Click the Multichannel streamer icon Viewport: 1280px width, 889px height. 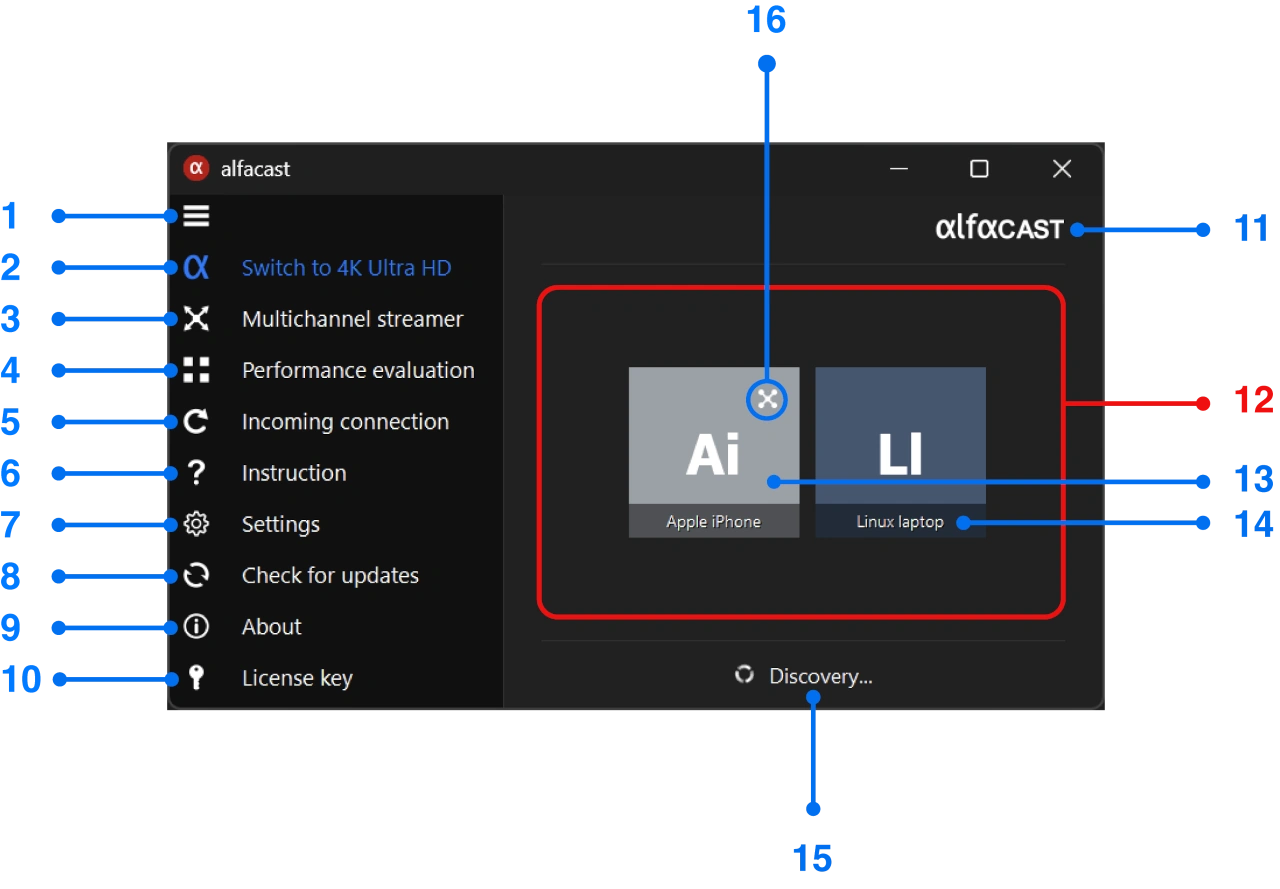tap(196, 318)
